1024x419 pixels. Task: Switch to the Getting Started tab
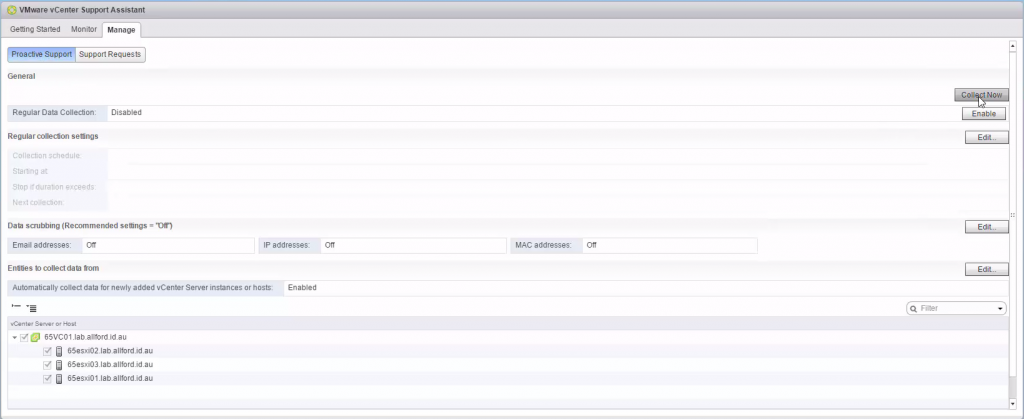click(x=35, y=29)
